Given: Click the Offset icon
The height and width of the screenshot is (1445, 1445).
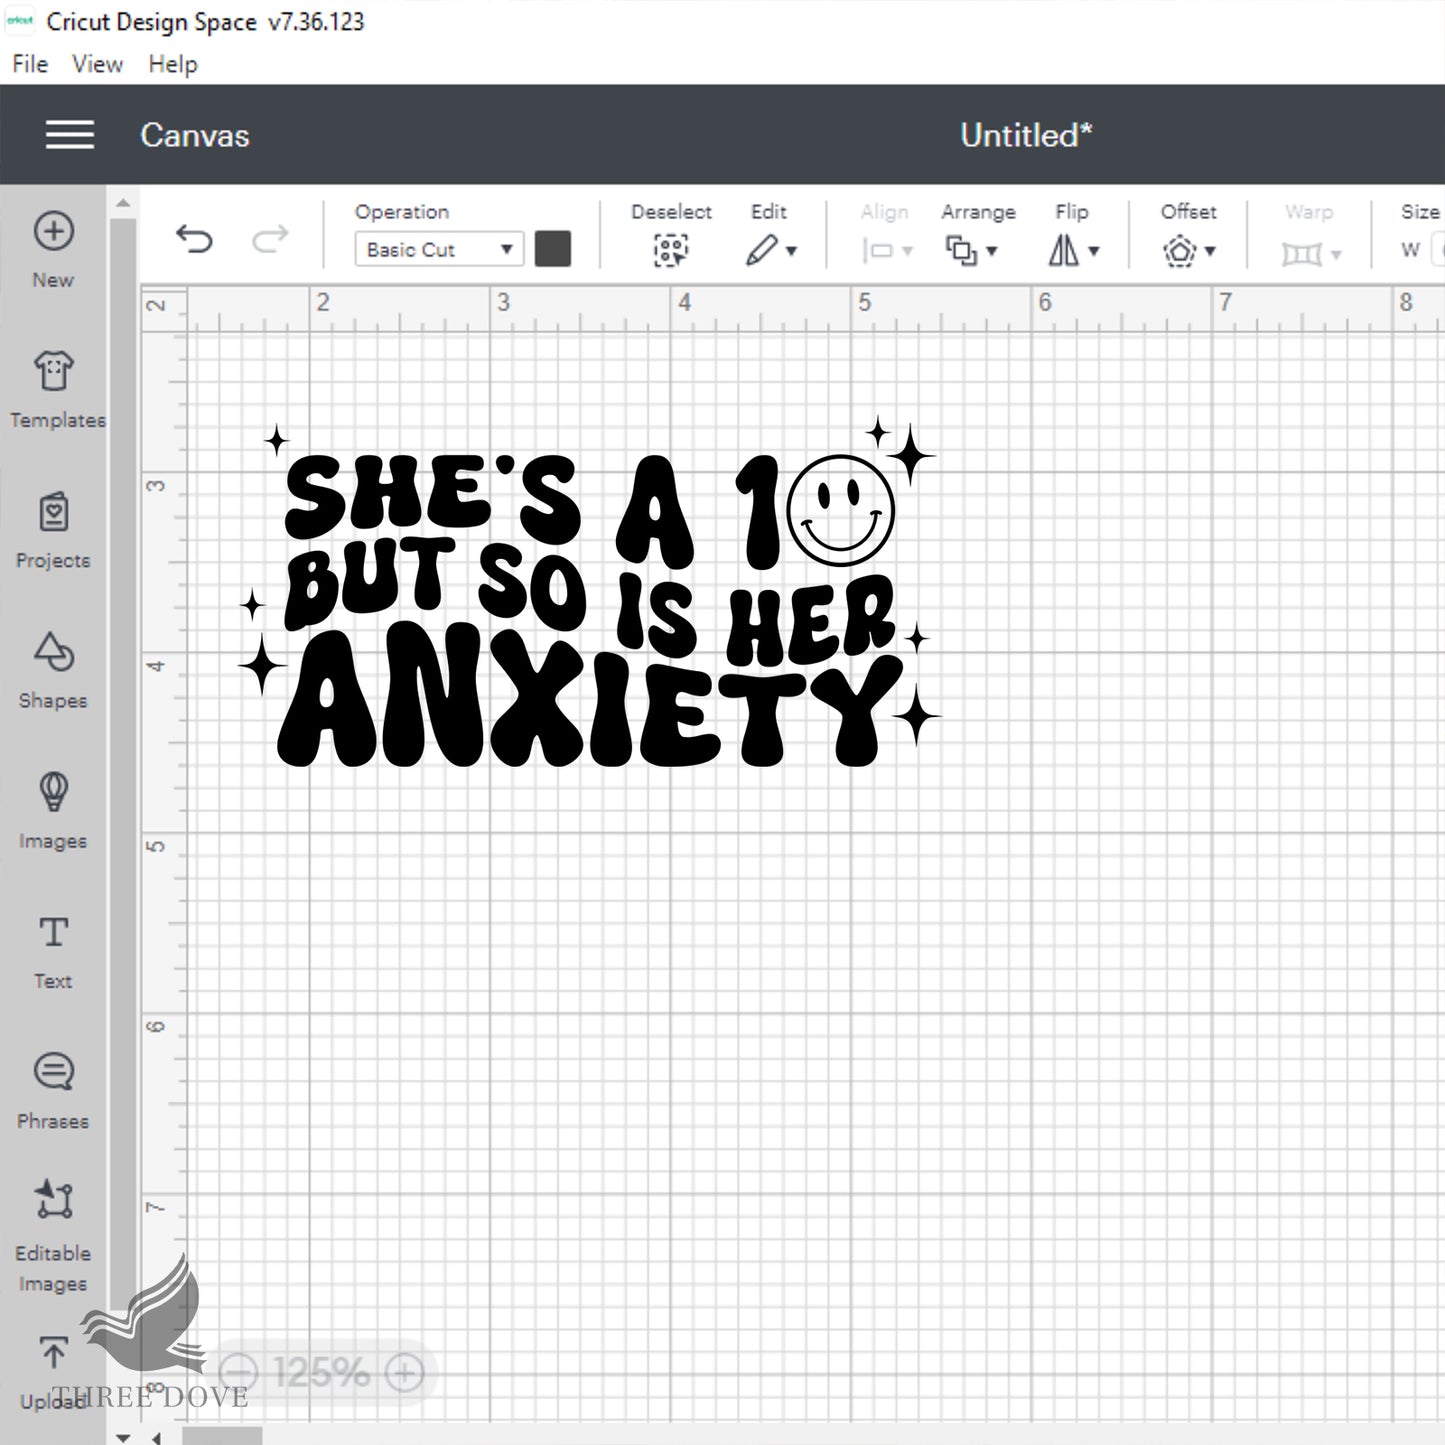Looking at the screenshot, I should (x=1180, y=250).
